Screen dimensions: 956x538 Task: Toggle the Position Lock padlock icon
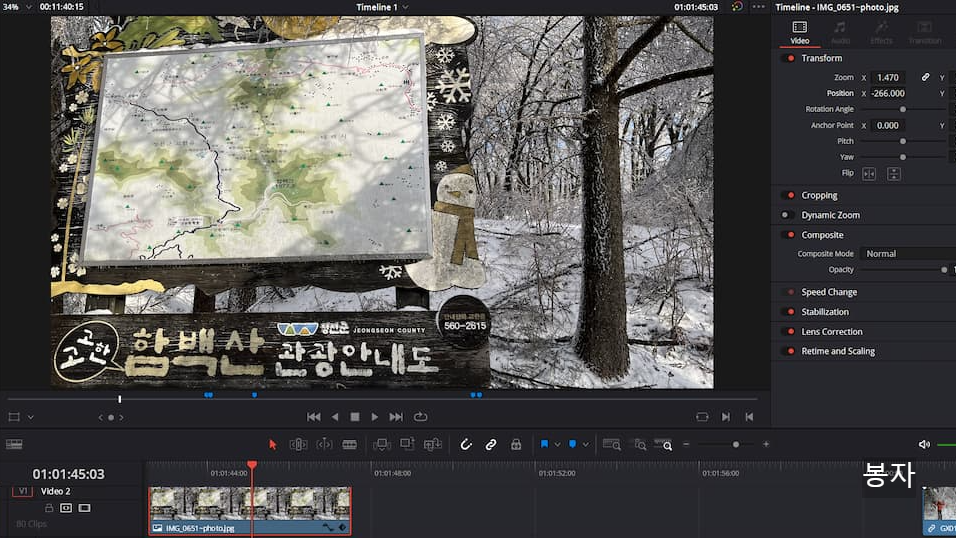click(516, 445)
